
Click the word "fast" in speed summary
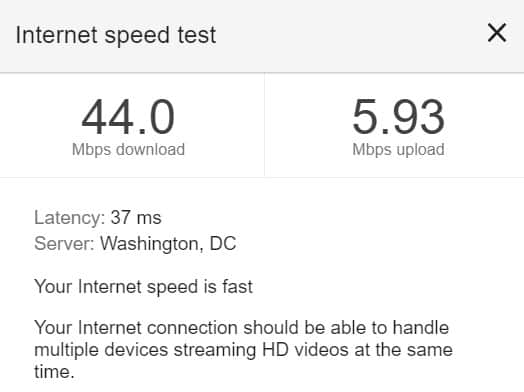pyautogui.click(x=238, y=287)
